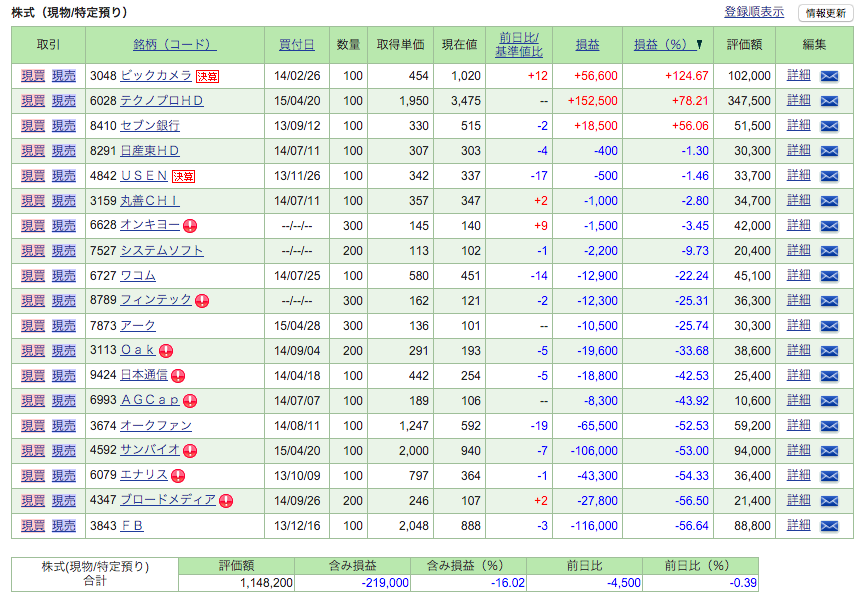862x600 pixels.
Task: Open 詳細 for FB row
Action: tap(799, 526)
